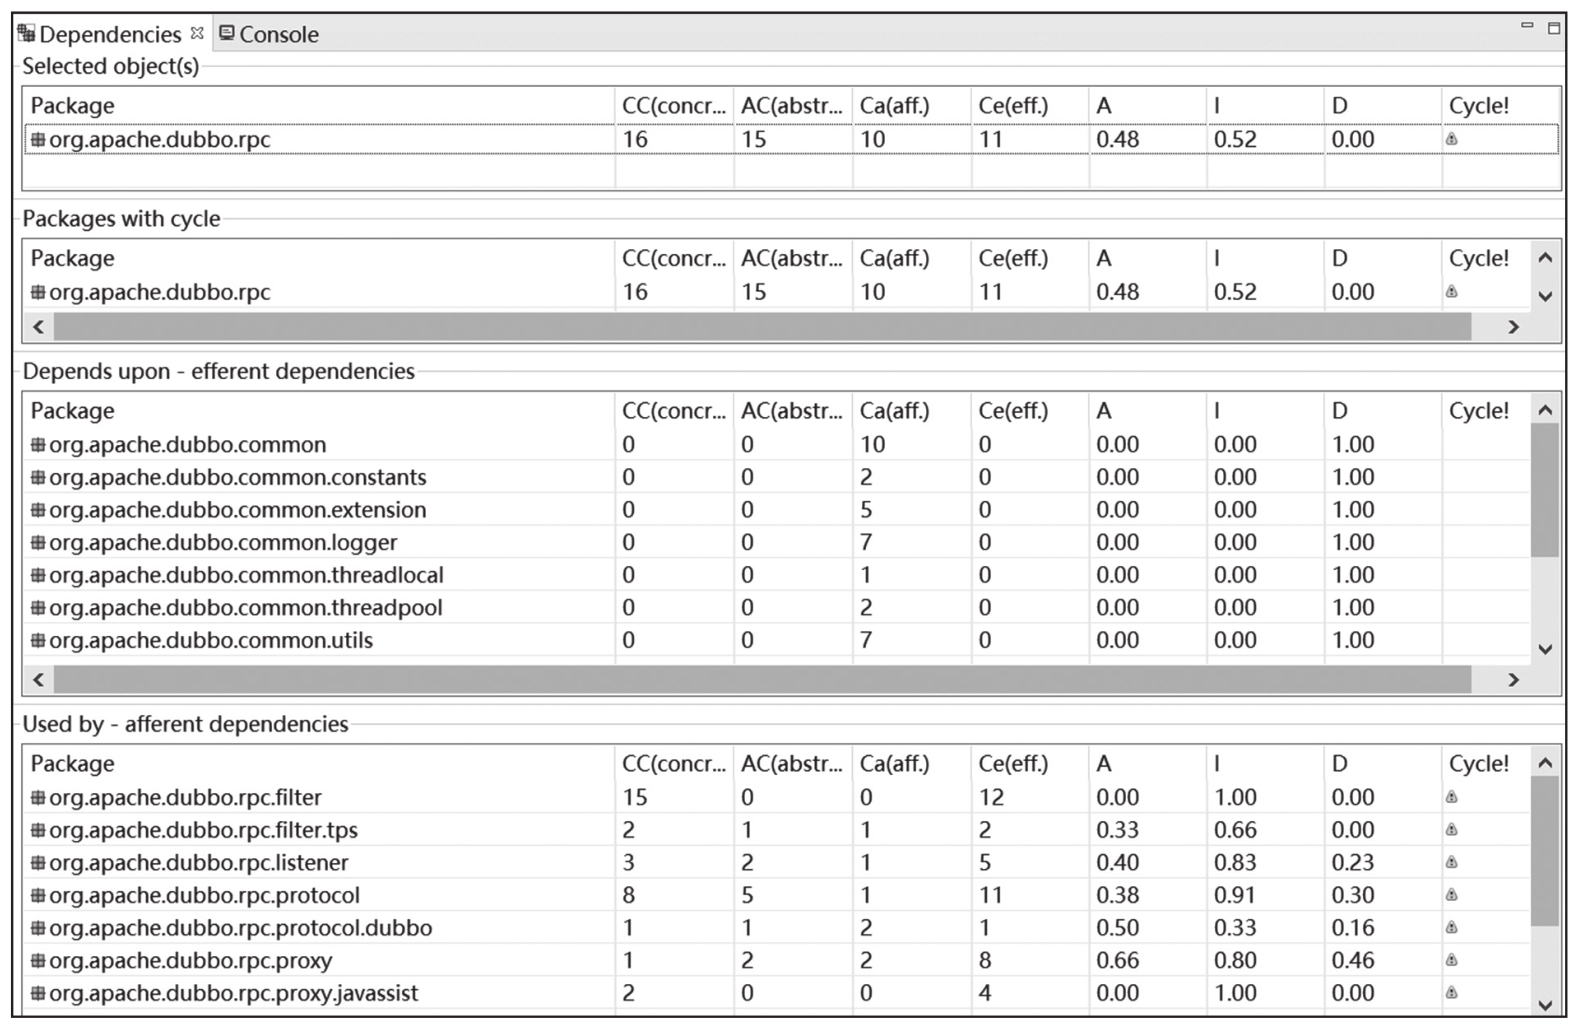Close the Dependencies tab
The height and width of the screenshot is (1029, 1579).
coord(197,33)
